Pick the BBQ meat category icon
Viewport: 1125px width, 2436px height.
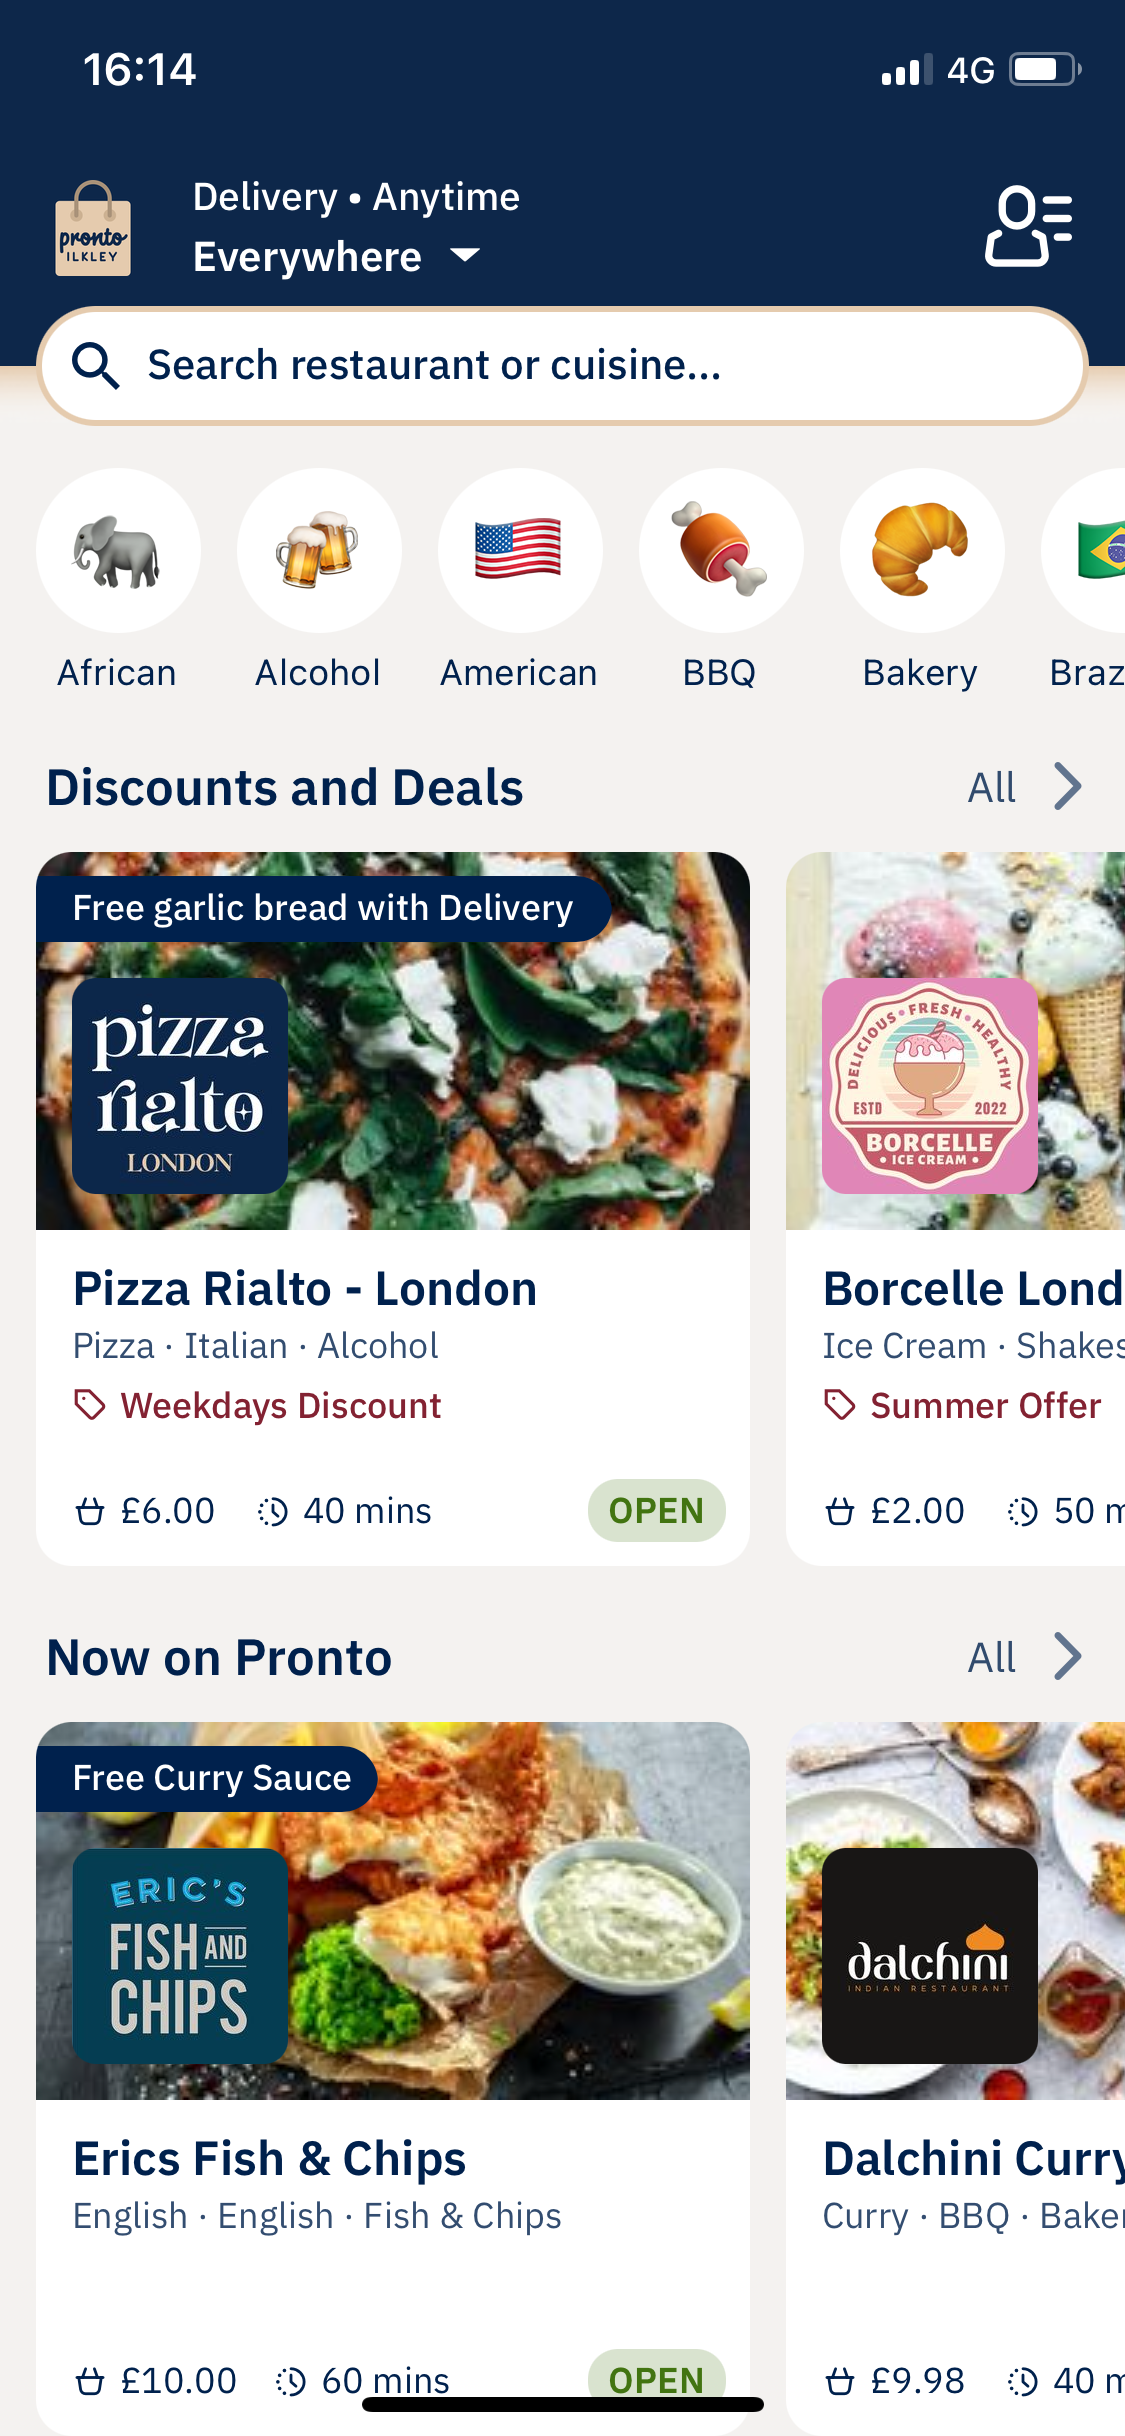click(721, 551)
